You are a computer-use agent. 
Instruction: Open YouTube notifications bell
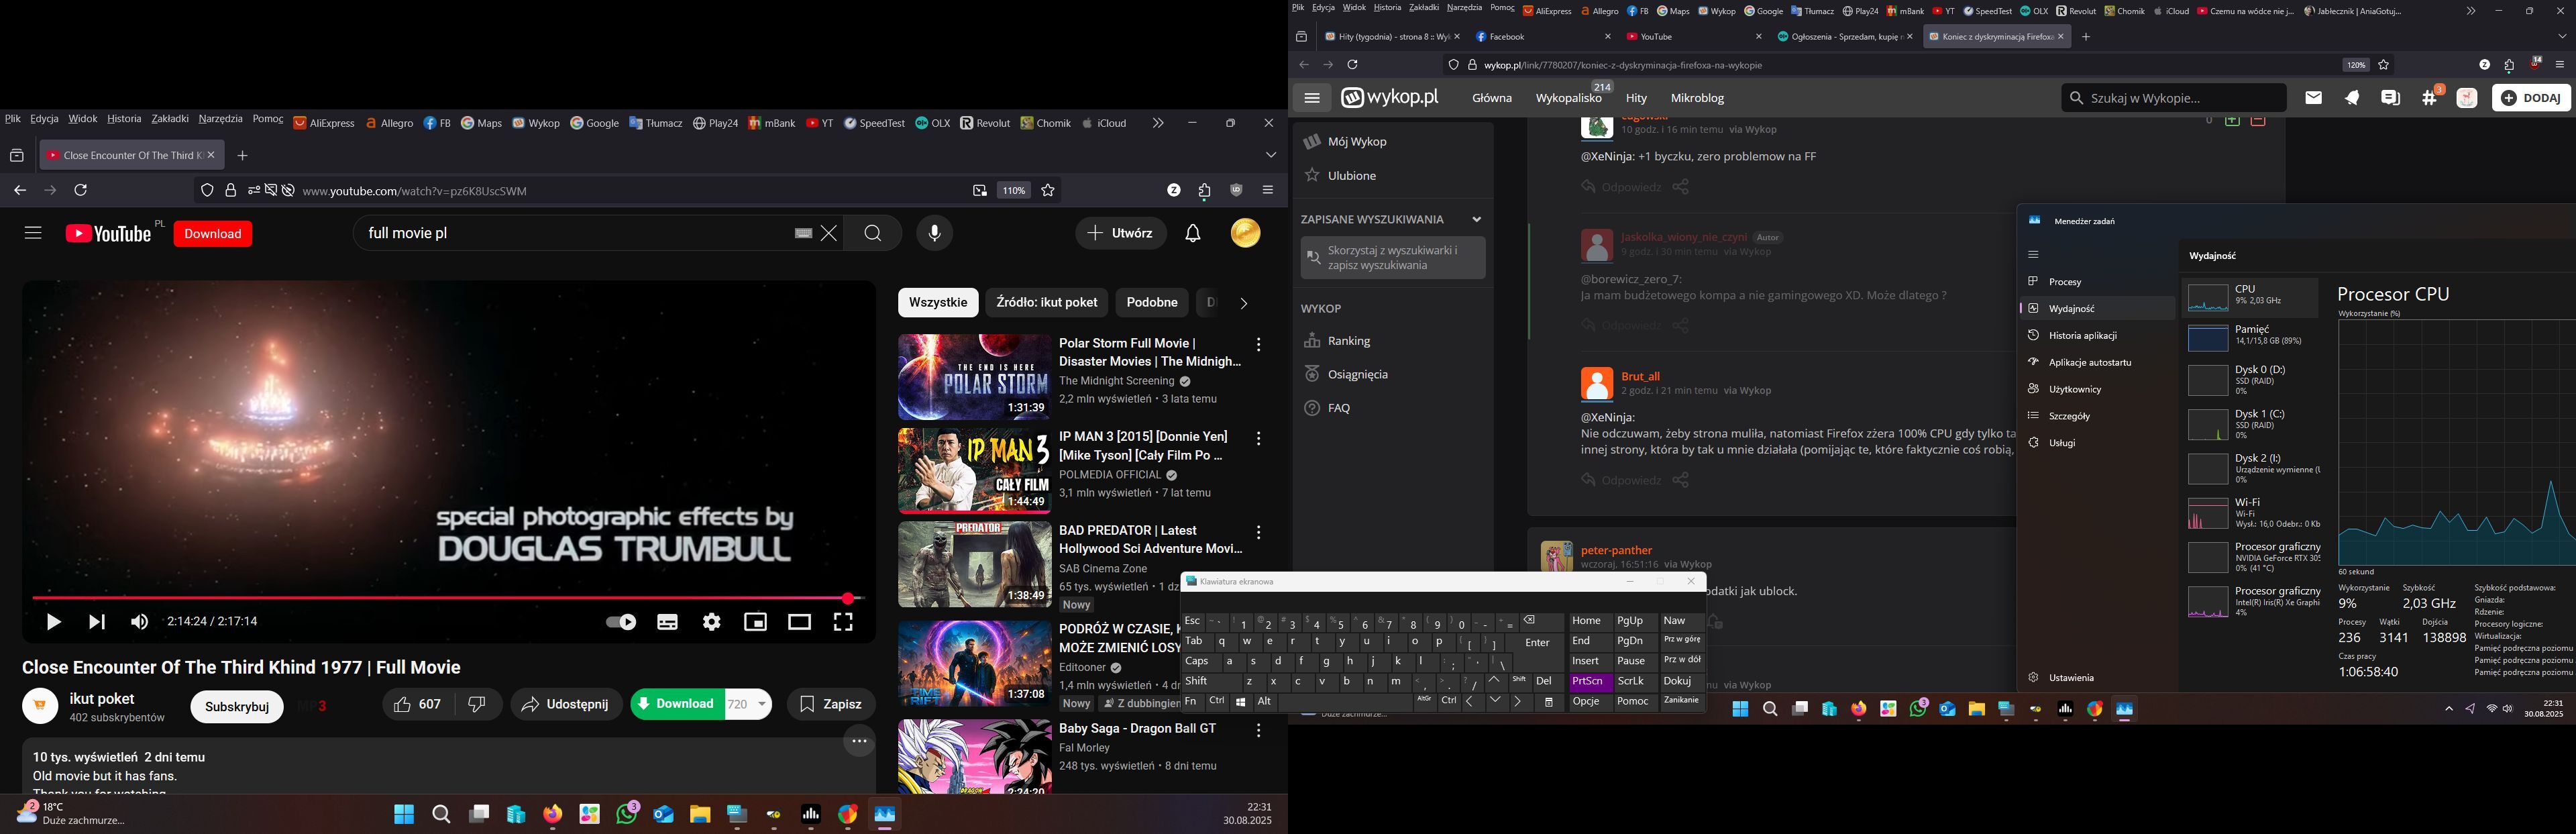click(1192, 233)
